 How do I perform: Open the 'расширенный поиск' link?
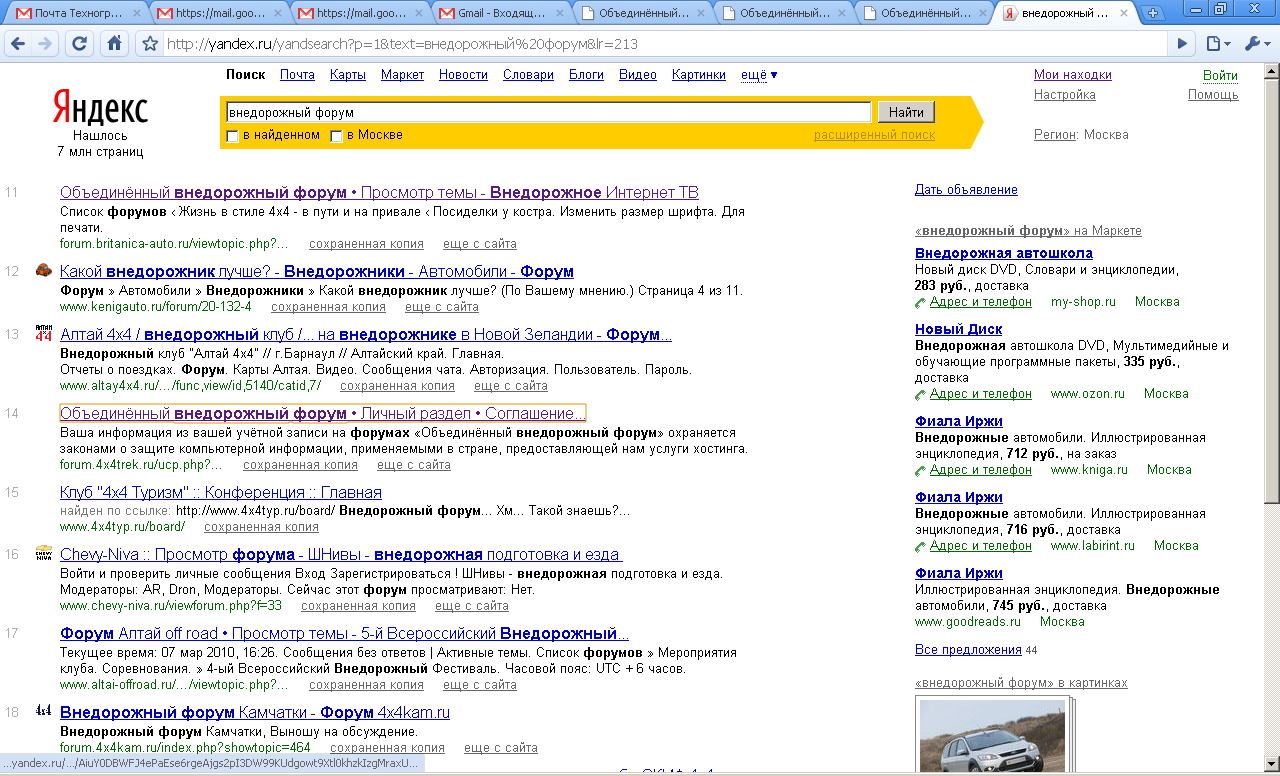point(874,135)
